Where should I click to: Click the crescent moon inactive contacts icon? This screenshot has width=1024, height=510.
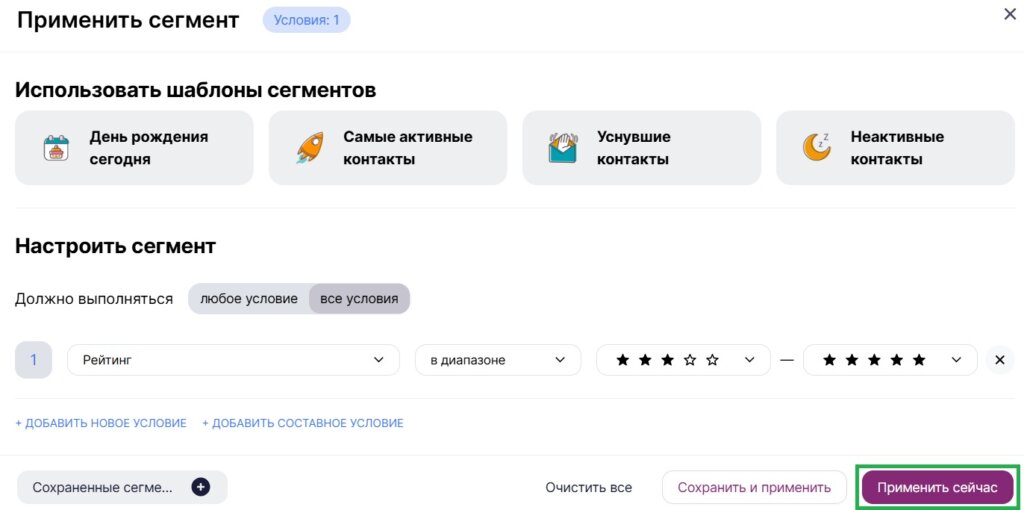817,148
